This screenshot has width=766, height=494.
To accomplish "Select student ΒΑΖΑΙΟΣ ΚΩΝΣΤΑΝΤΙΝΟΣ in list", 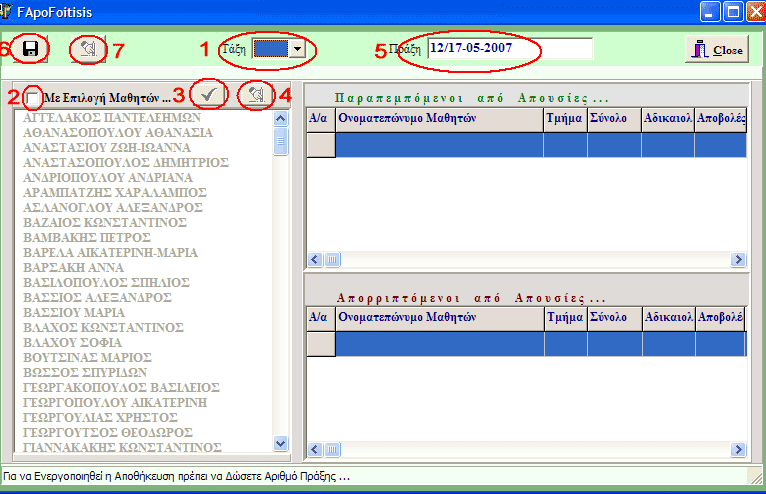I will pyautogui.click(x=105, y=222).
